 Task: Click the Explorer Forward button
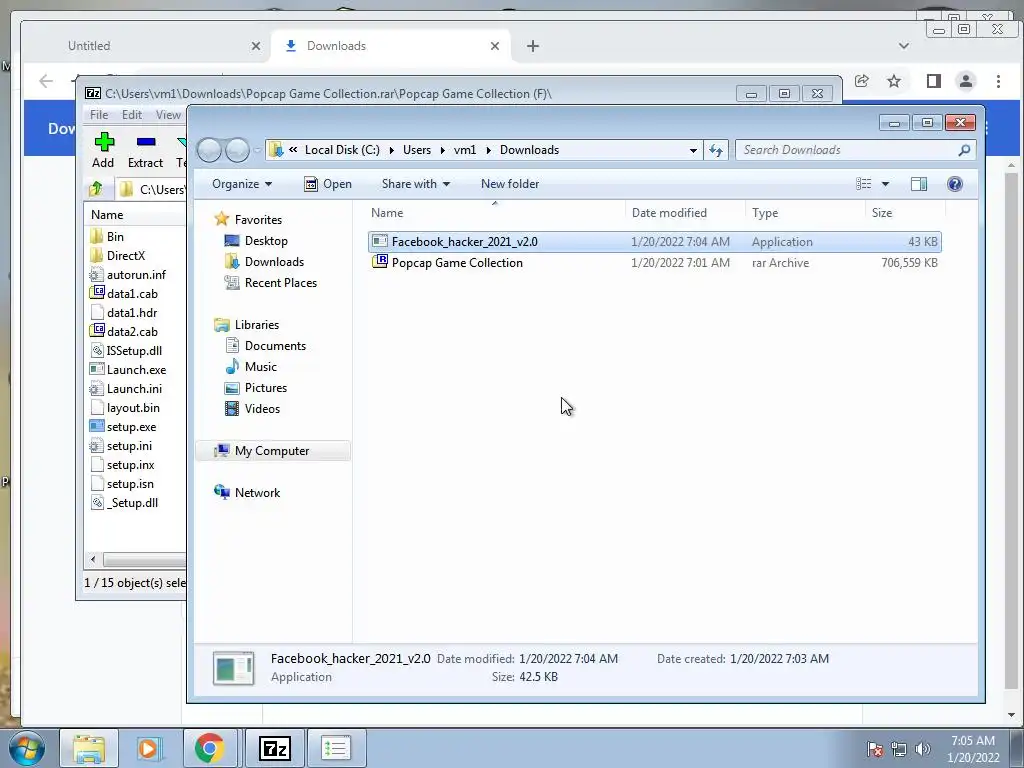[x=236, y=150]
